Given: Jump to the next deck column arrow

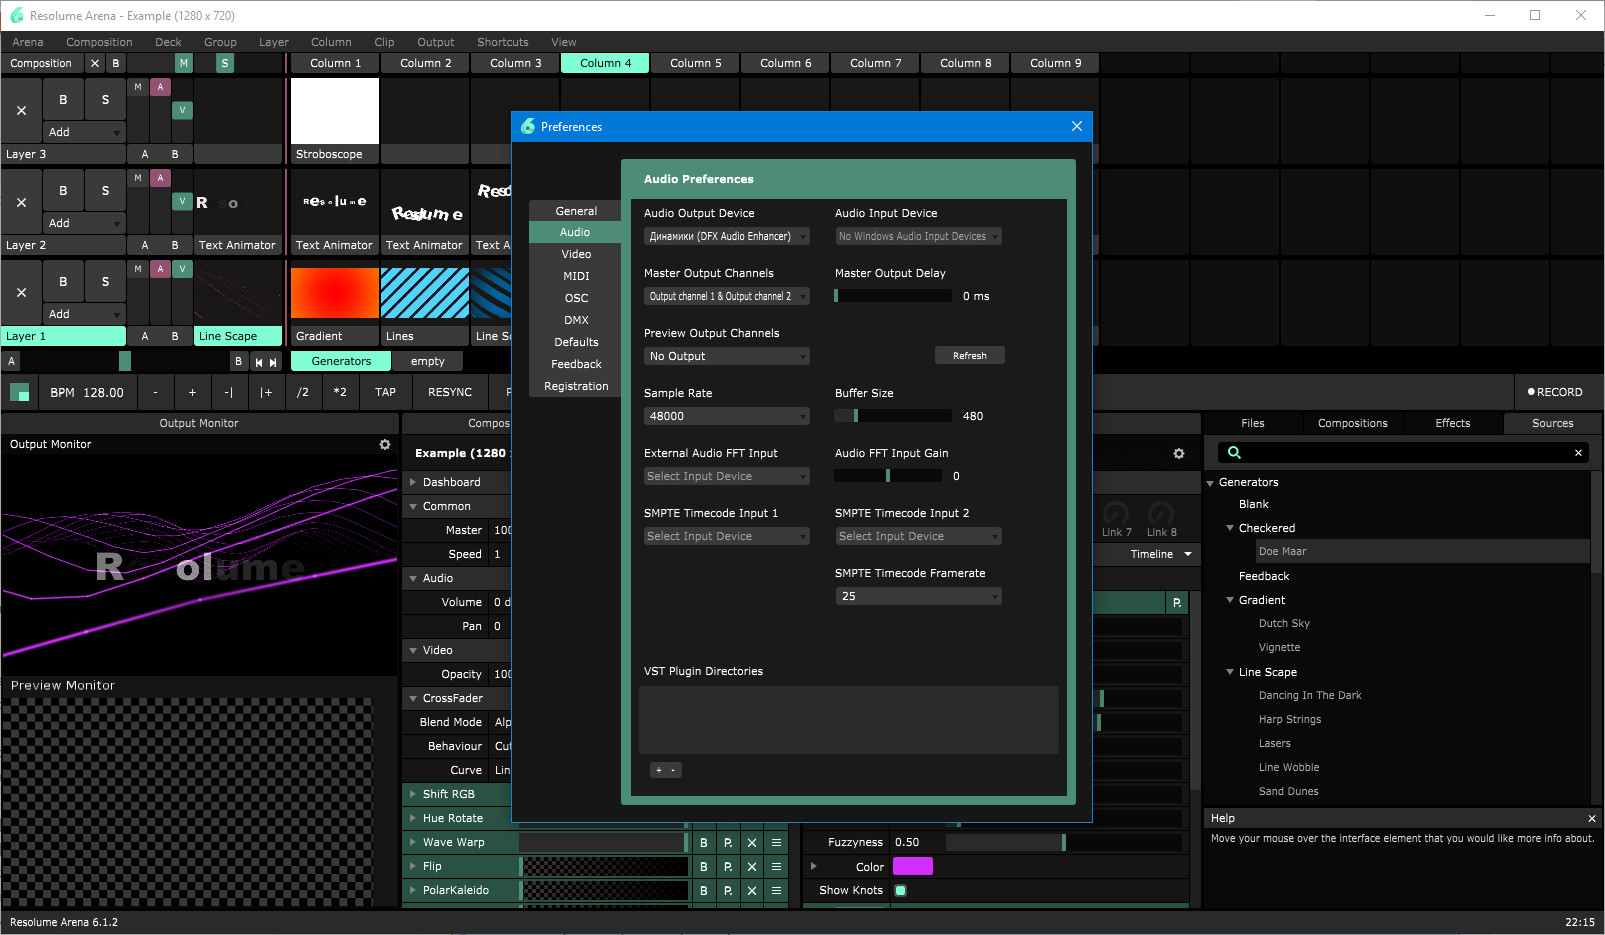Looking at the screenshot, I should pyautogui.click(x=273, y=362).
